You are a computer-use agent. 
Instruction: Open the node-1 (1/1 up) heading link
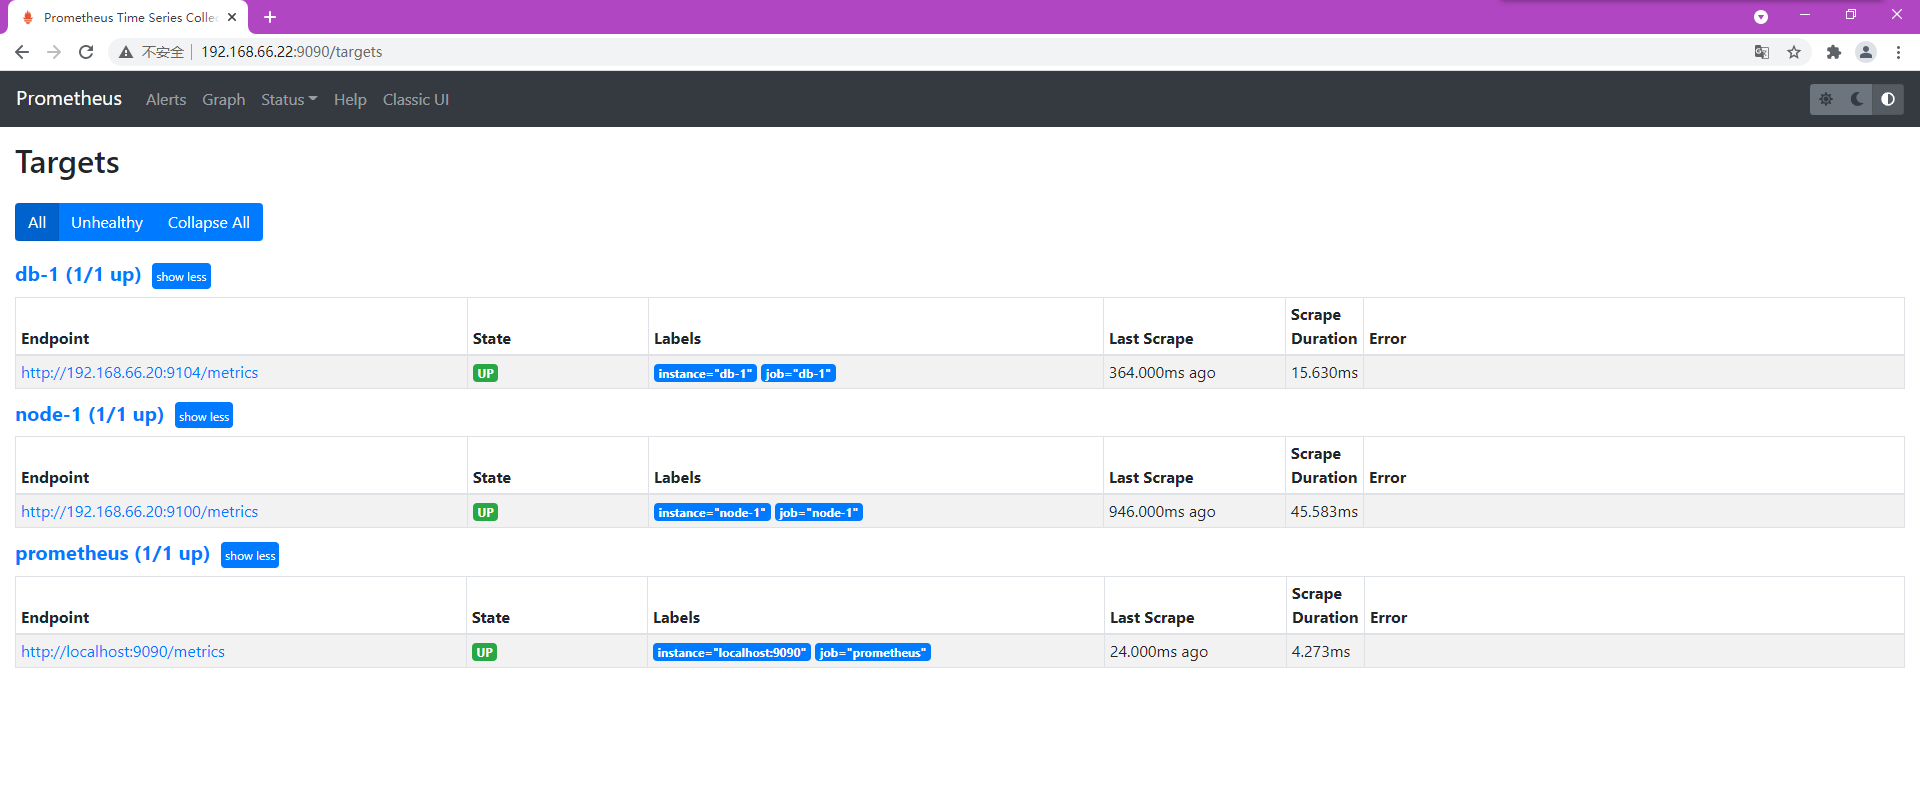(x=90, y=414)
